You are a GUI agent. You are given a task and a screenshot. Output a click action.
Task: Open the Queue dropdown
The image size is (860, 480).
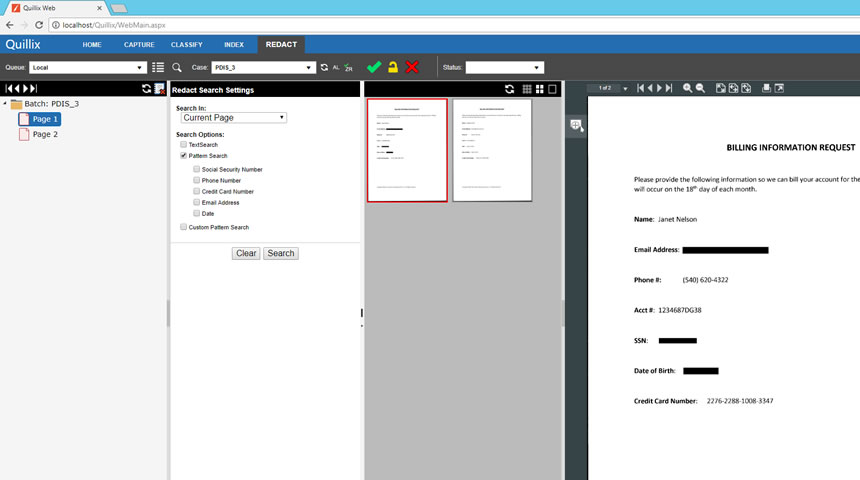(88, 68)
